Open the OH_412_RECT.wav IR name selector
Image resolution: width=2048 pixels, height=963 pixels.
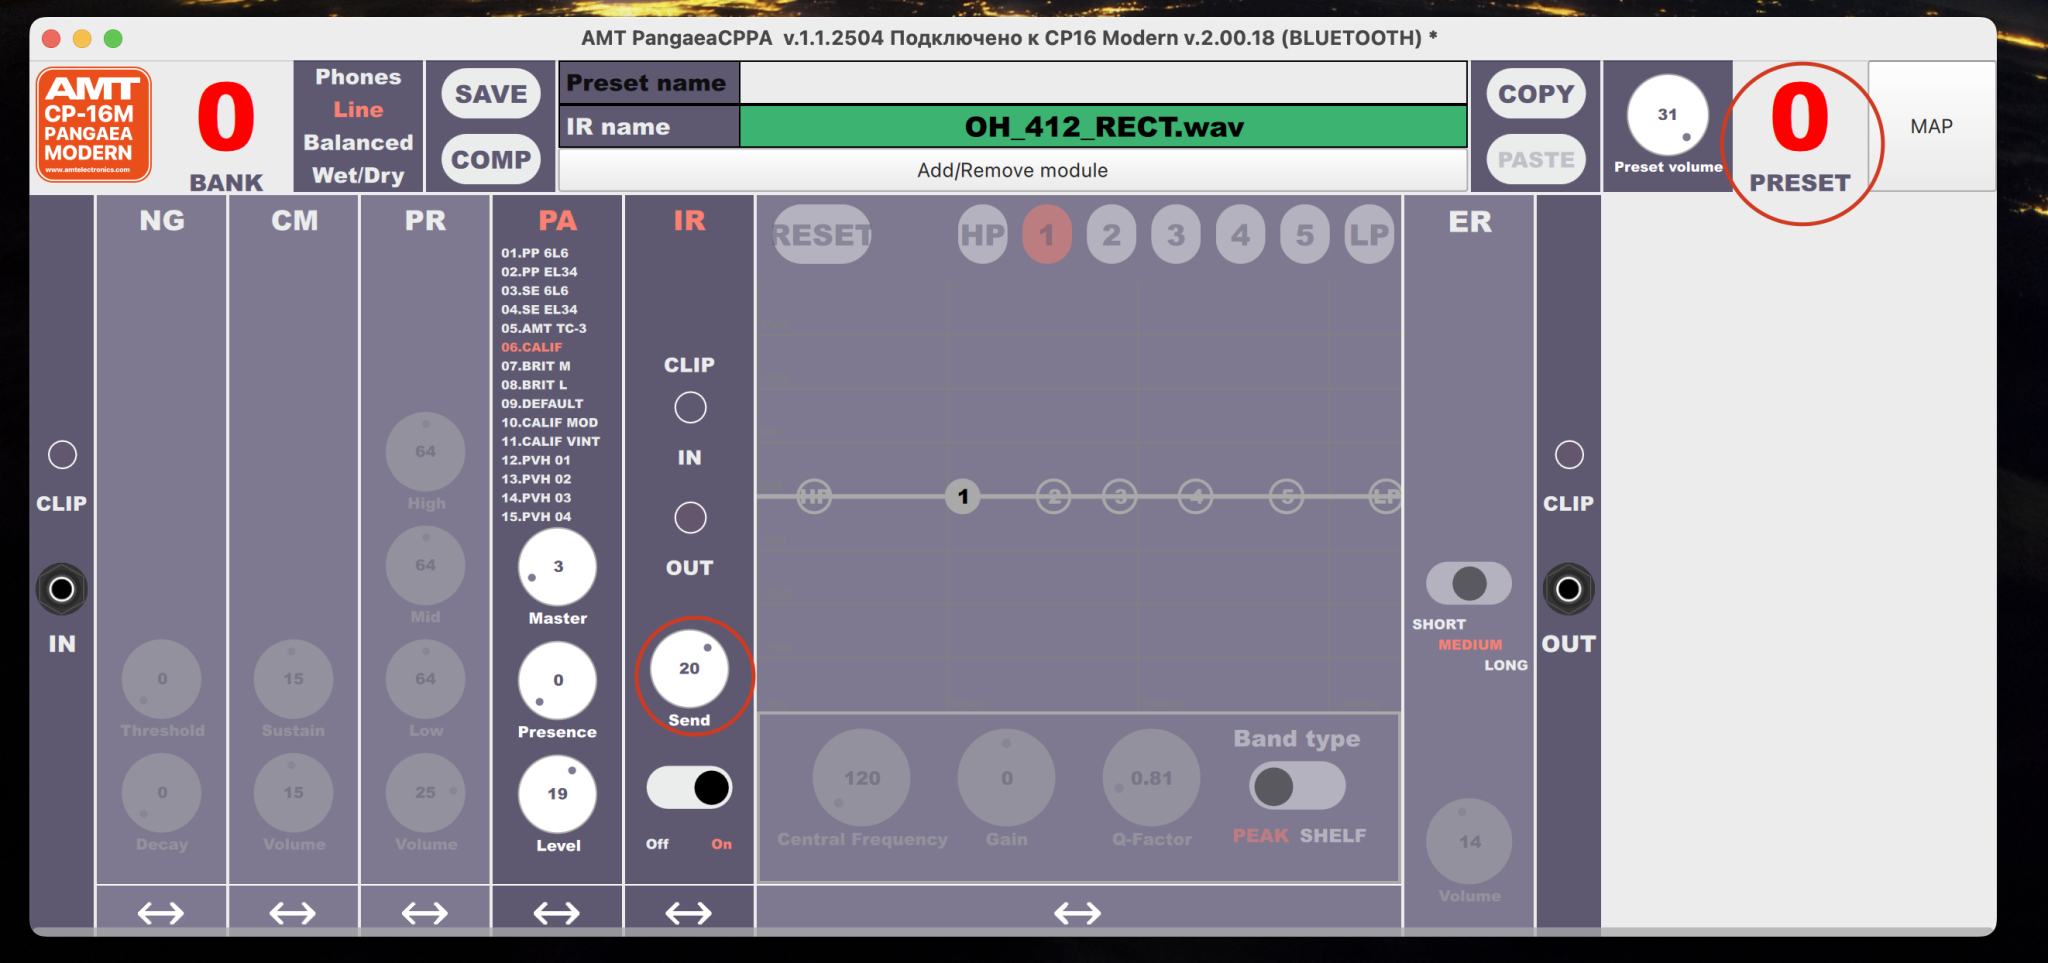click(1103, 127)
